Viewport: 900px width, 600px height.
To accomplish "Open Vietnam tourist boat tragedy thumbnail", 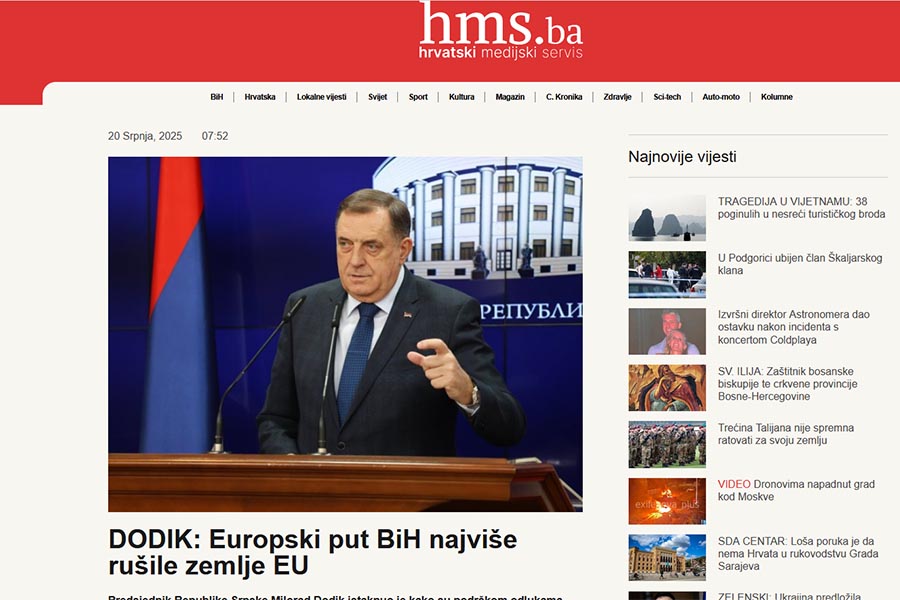I will (x=667, y=218).
